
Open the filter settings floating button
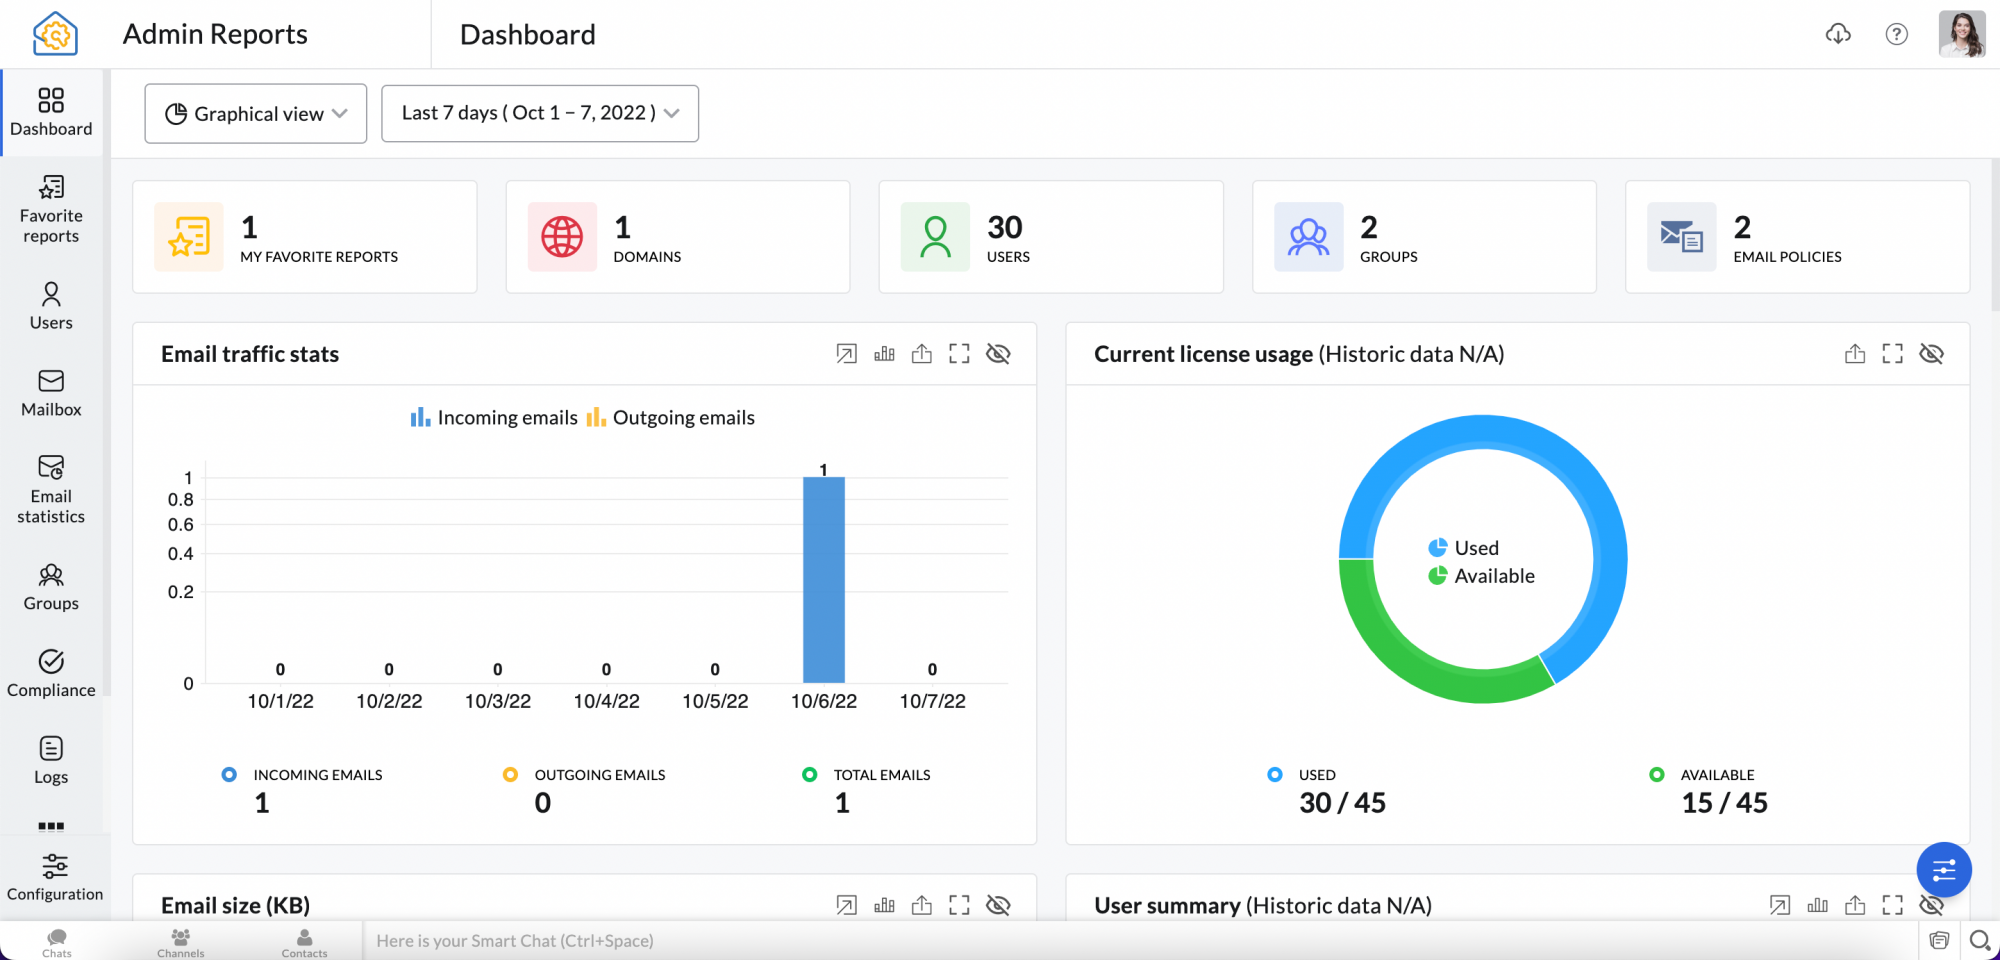click(x=1944, y=870)
